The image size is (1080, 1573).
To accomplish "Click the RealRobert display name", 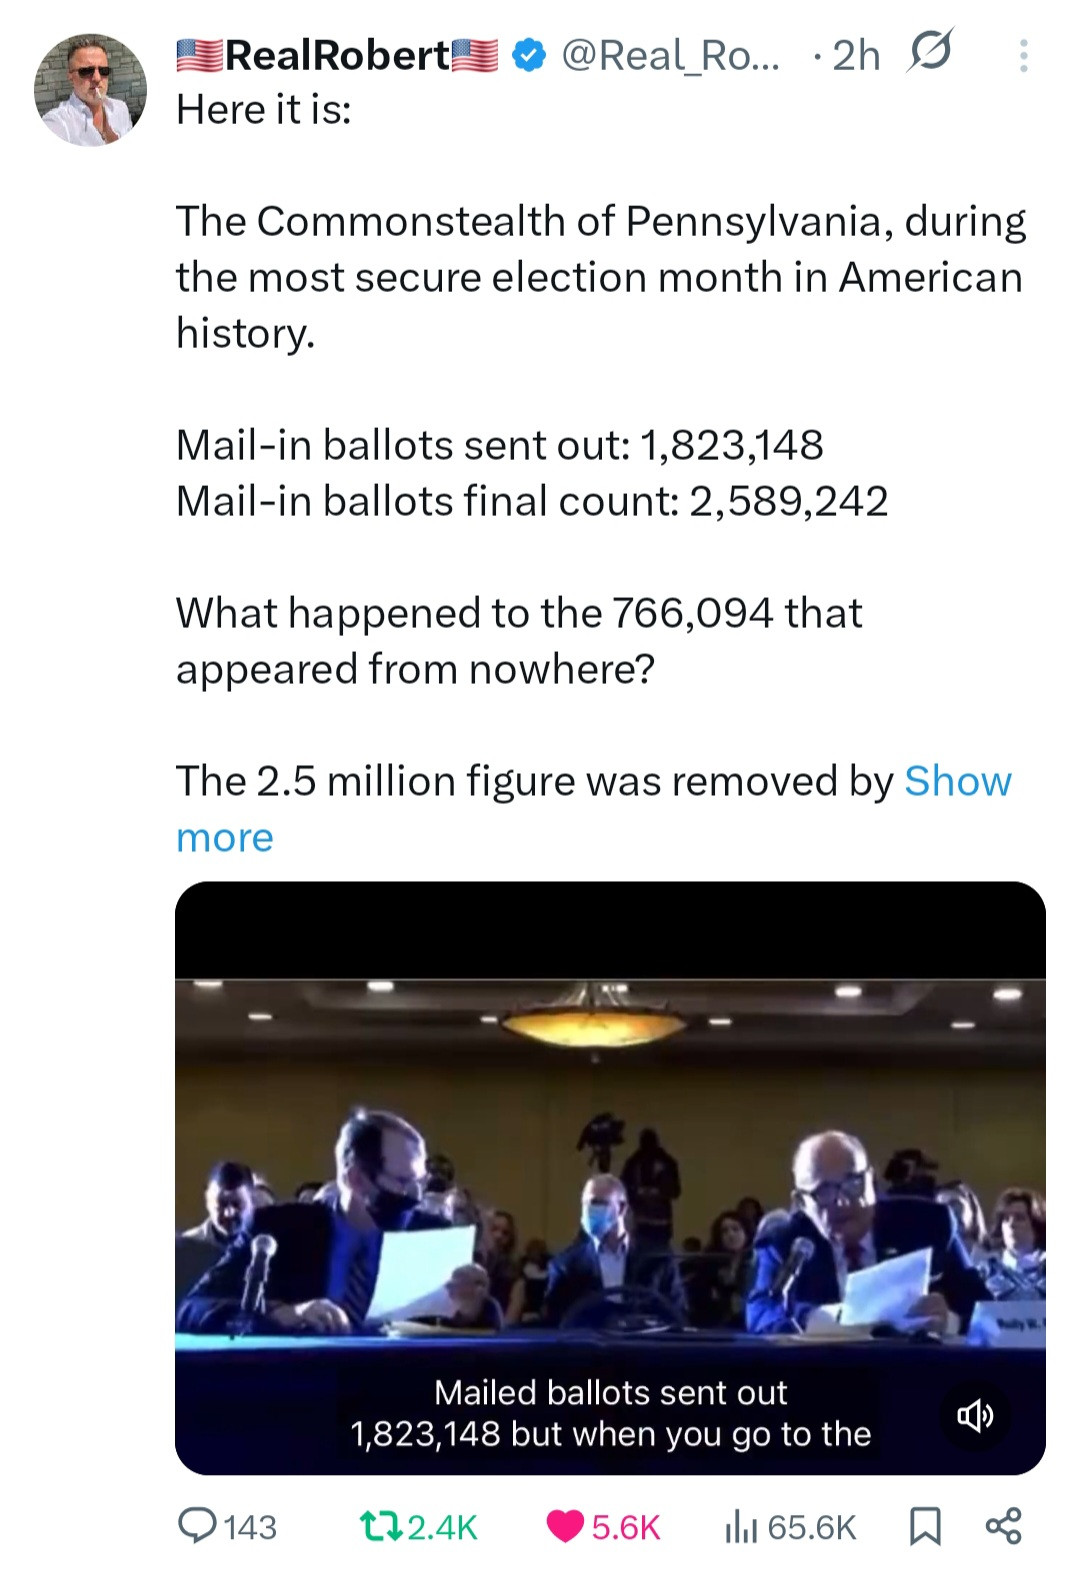I will pos(337,55).
